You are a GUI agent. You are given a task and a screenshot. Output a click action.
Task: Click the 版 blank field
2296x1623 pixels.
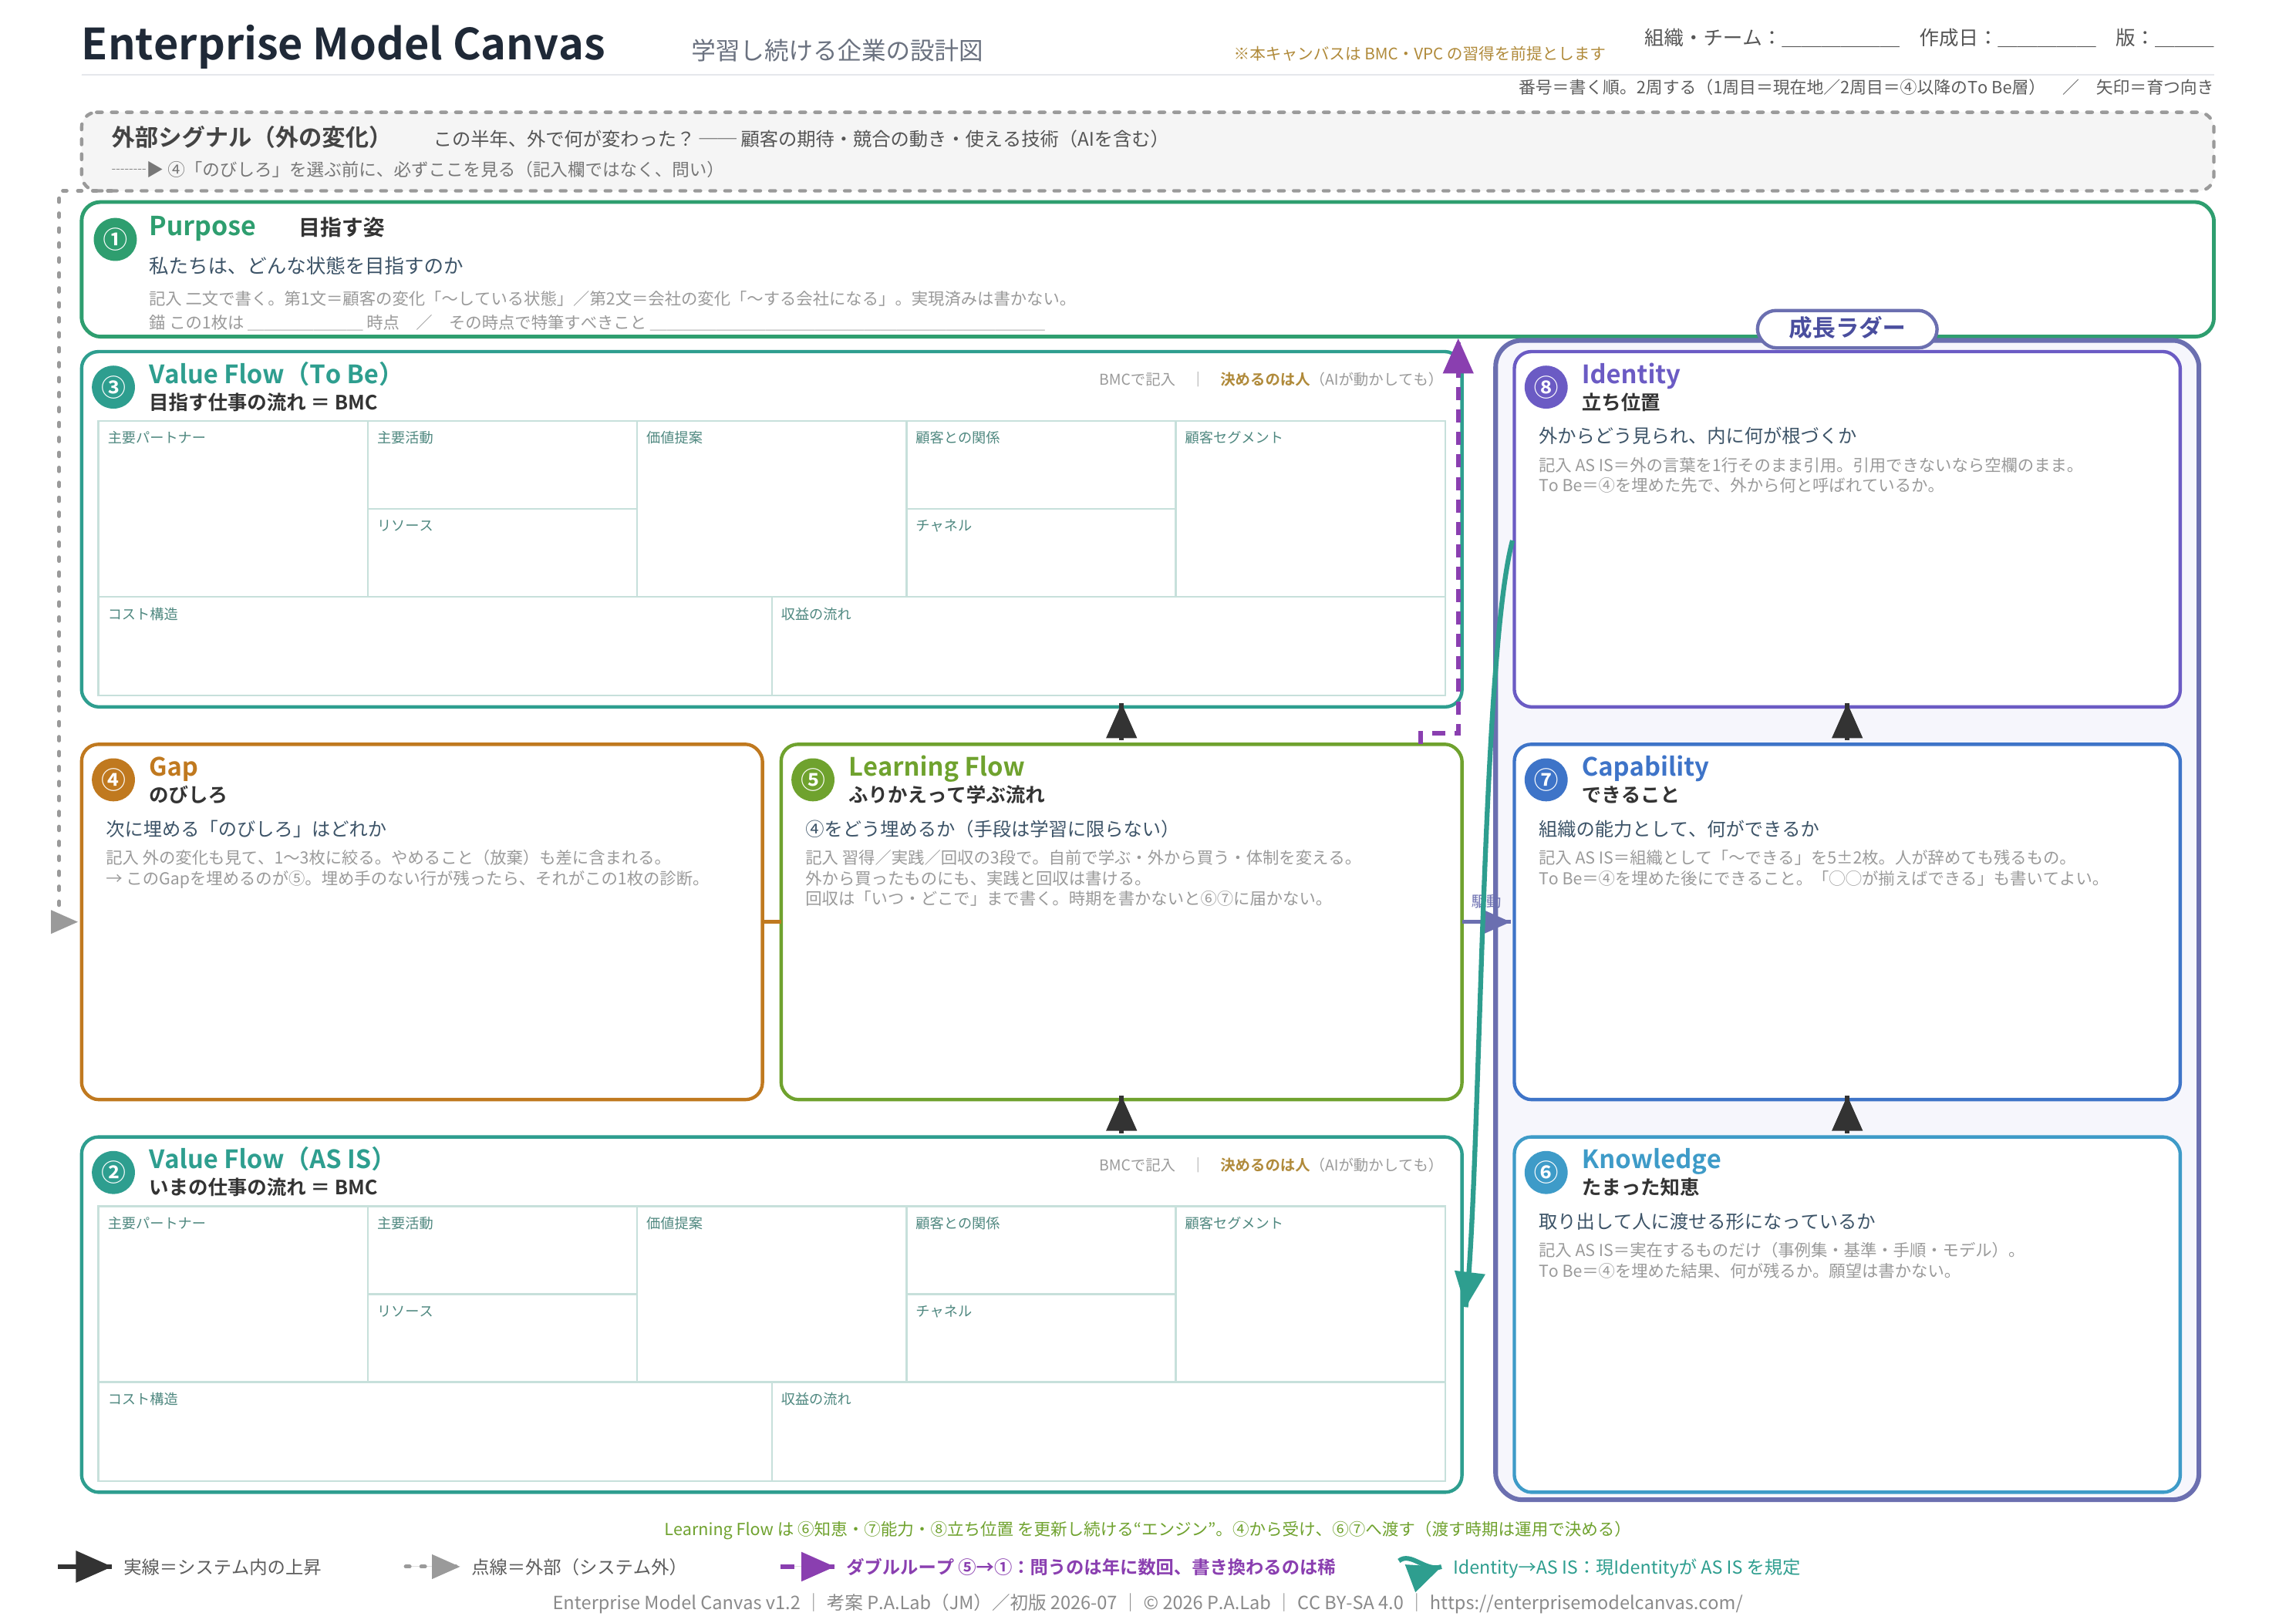tap(2185, 39)
